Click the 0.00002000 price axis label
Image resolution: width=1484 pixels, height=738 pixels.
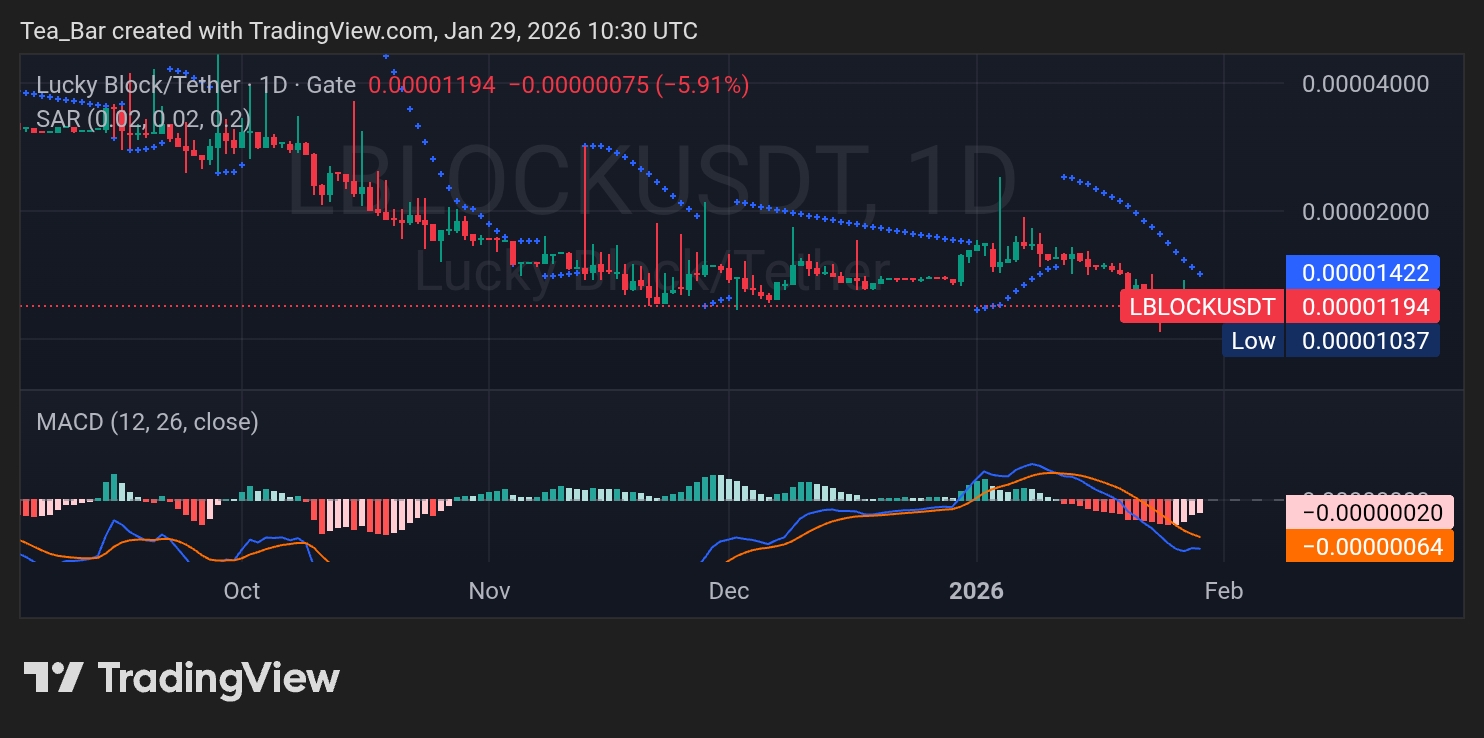pyautogui.click(x=1365, y=212)
